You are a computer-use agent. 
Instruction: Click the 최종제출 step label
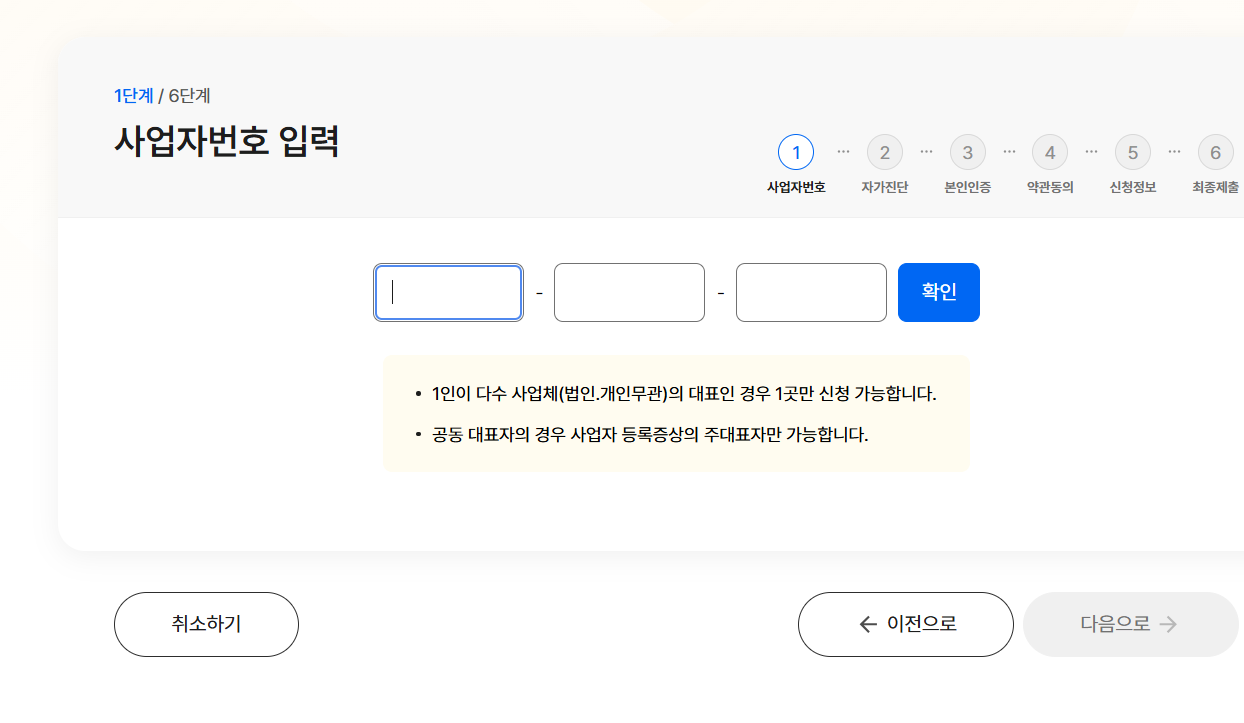(1216, 187)
